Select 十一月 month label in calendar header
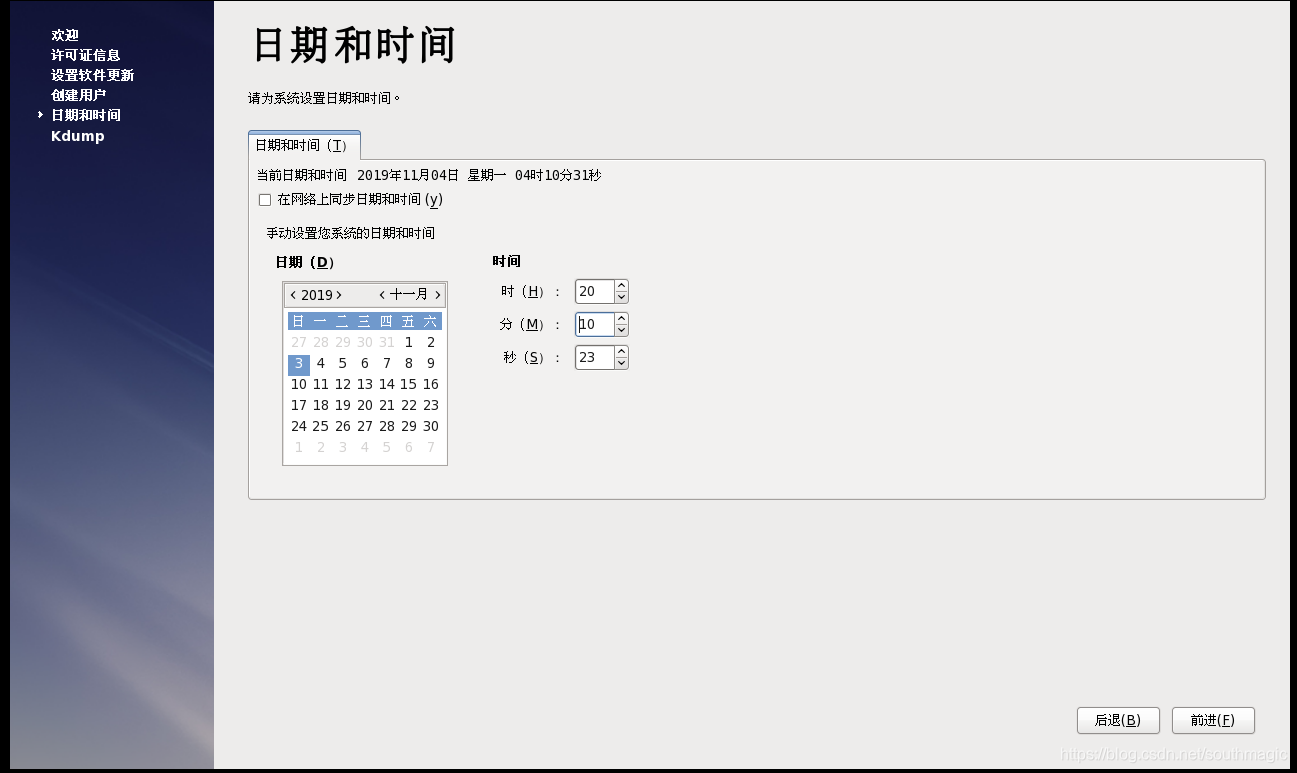 (409, 295)
